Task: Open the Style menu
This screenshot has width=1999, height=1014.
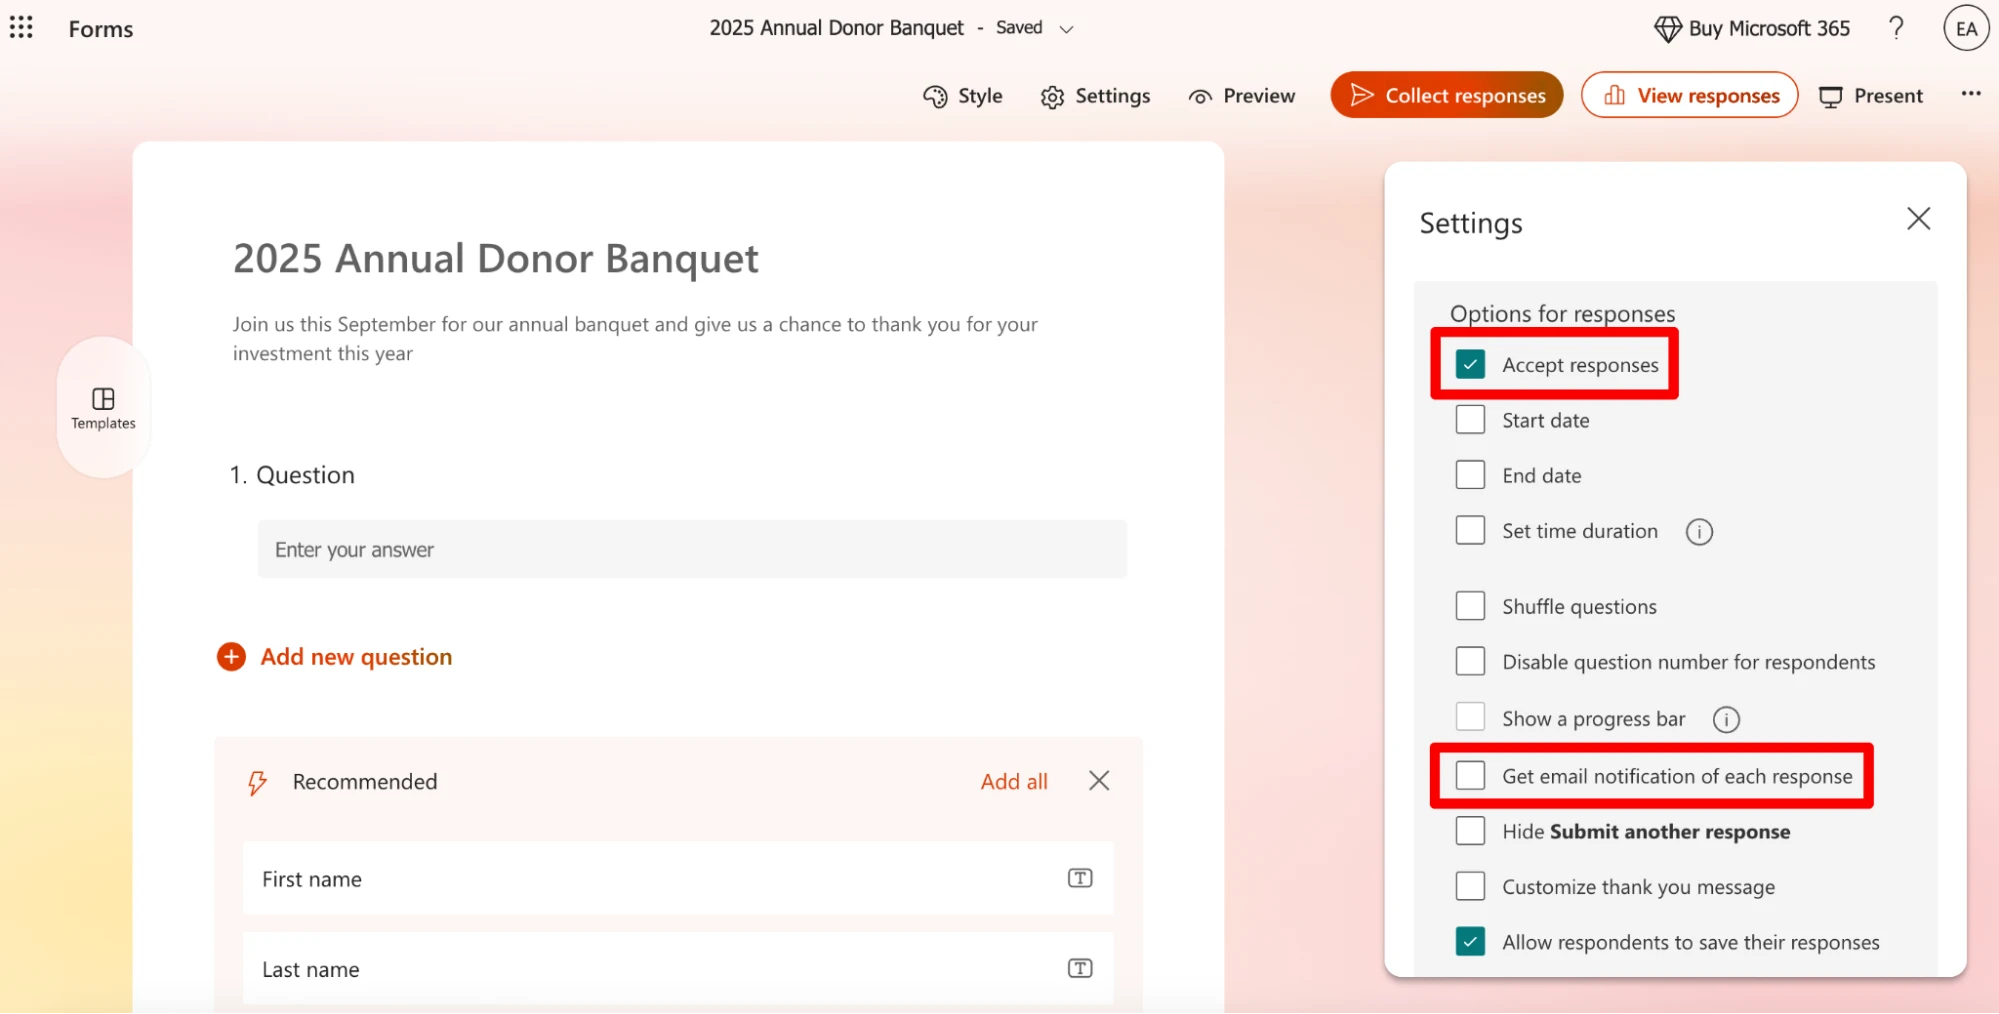Action: [962, 96]
